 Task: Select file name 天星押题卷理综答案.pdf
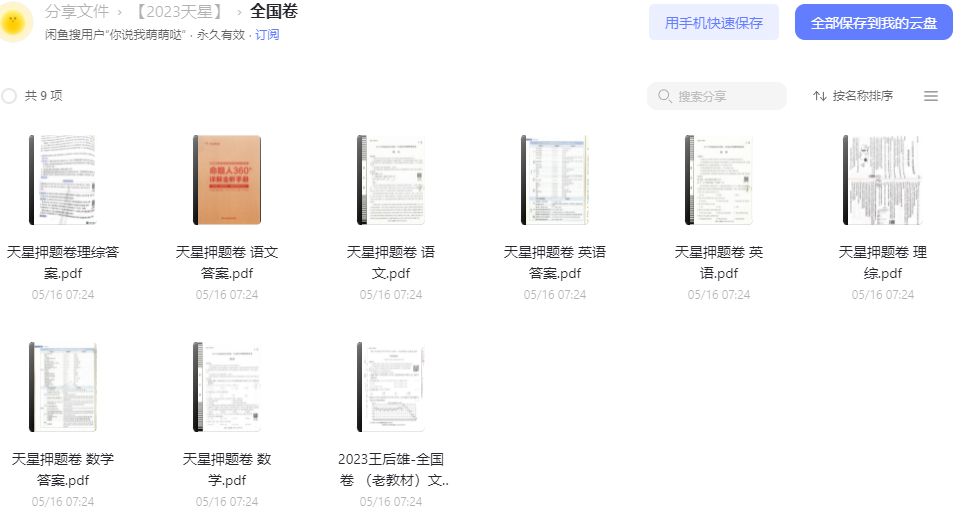(x=63, y=263)
